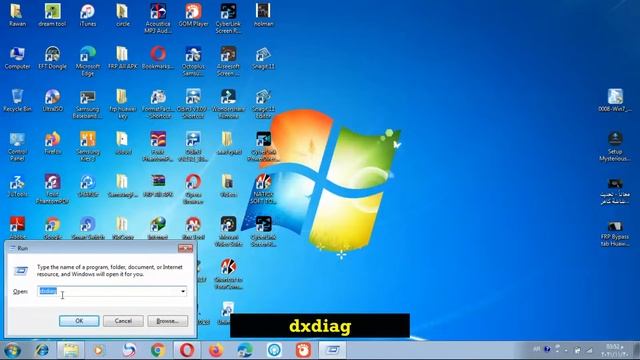Select the dream tool desktop shortcut
The width and height of the screenshot is (640, 360).
pyautogui.click(x=52, y=16)
